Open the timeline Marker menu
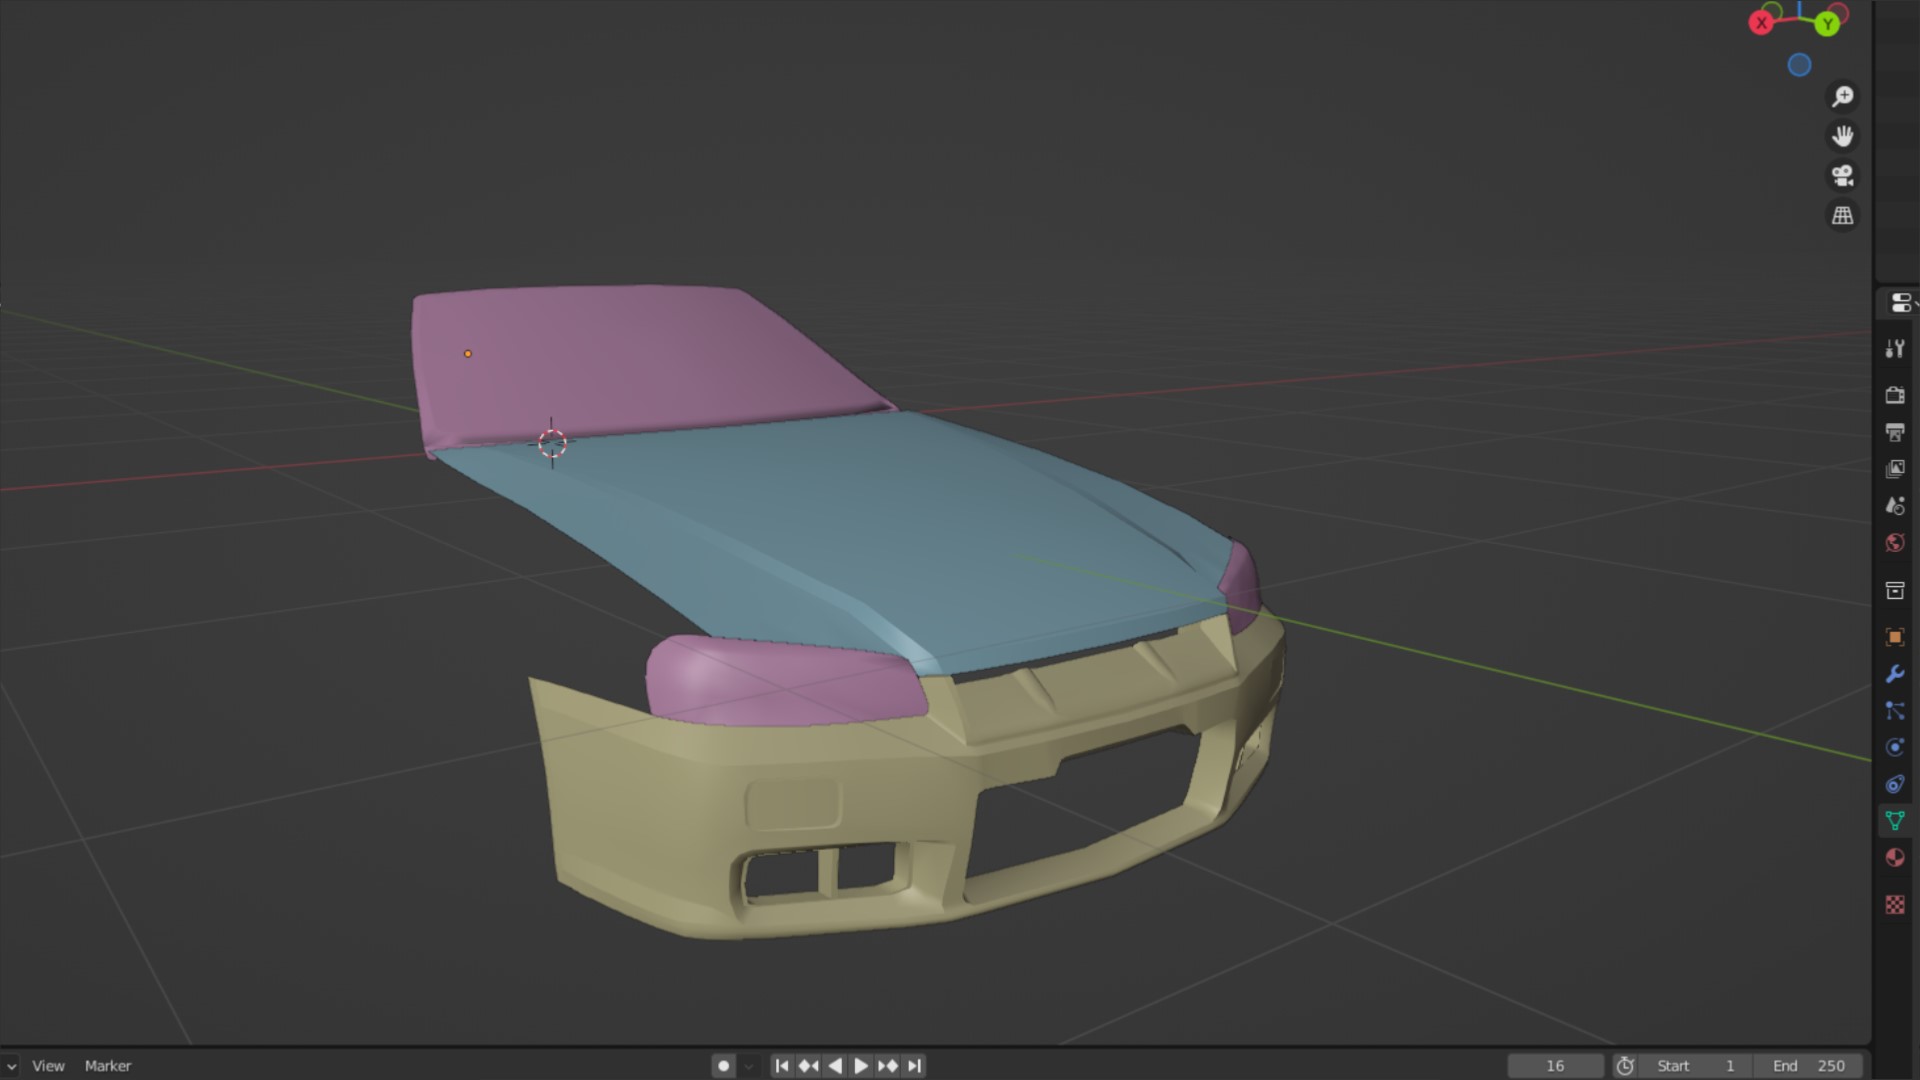1920x1080 pixels. pos(108,1066)
